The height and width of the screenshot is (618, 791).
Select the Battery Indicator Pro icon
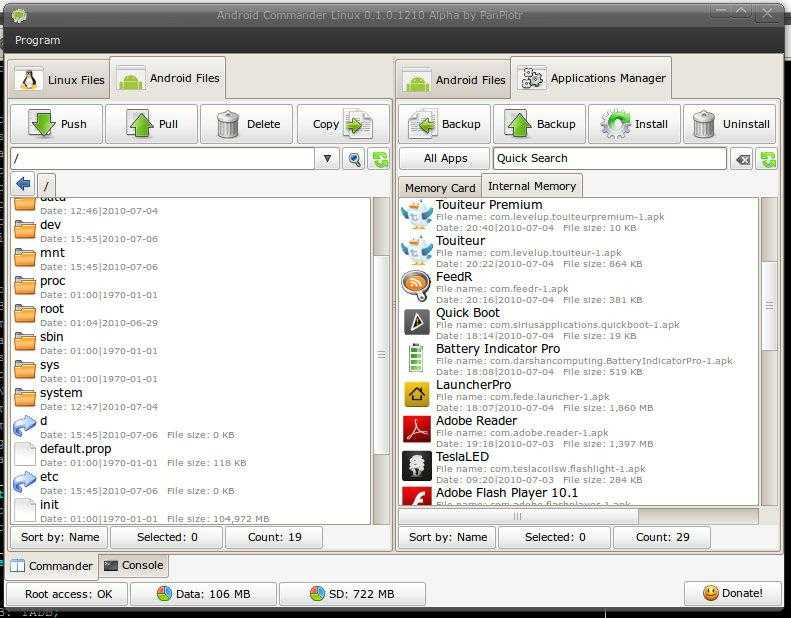[x=416, y=358]
